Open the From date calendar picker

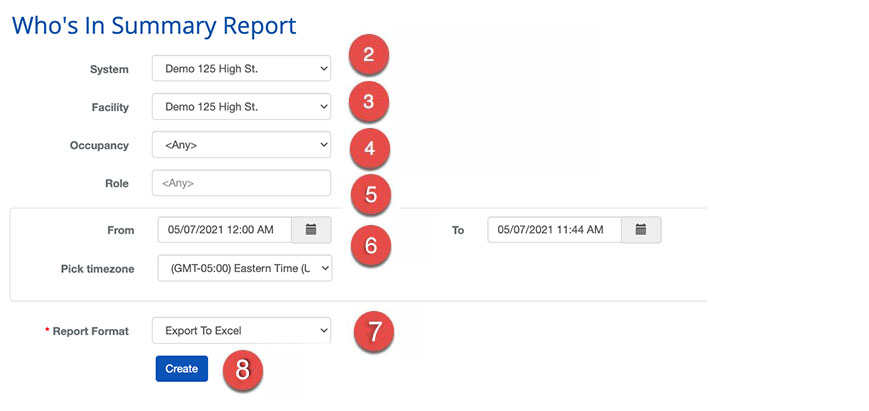[x=311, y=230]
